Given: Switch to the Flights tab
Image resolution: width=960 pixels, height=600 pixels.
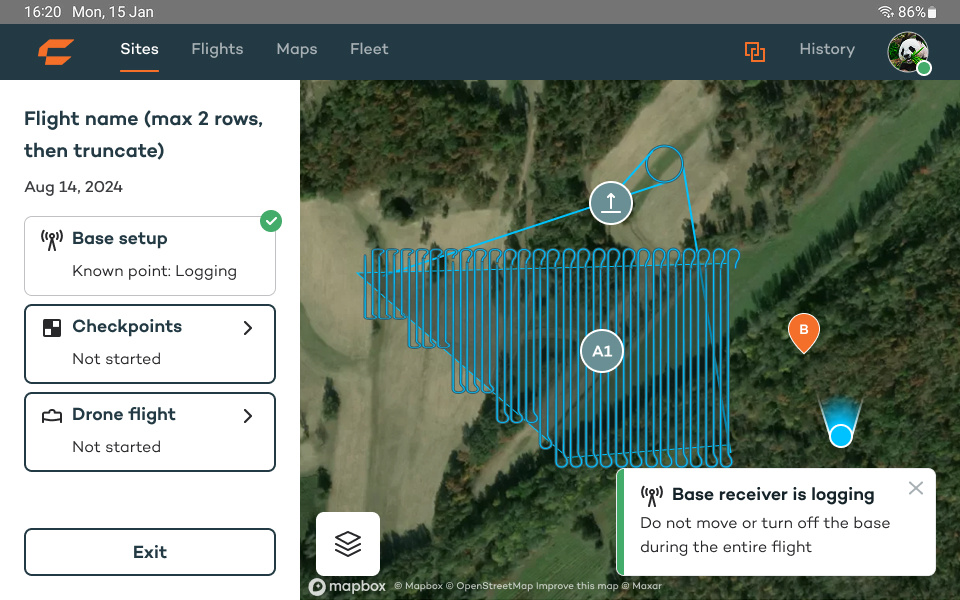Looking at the screenshot, I should pos(217,49).
